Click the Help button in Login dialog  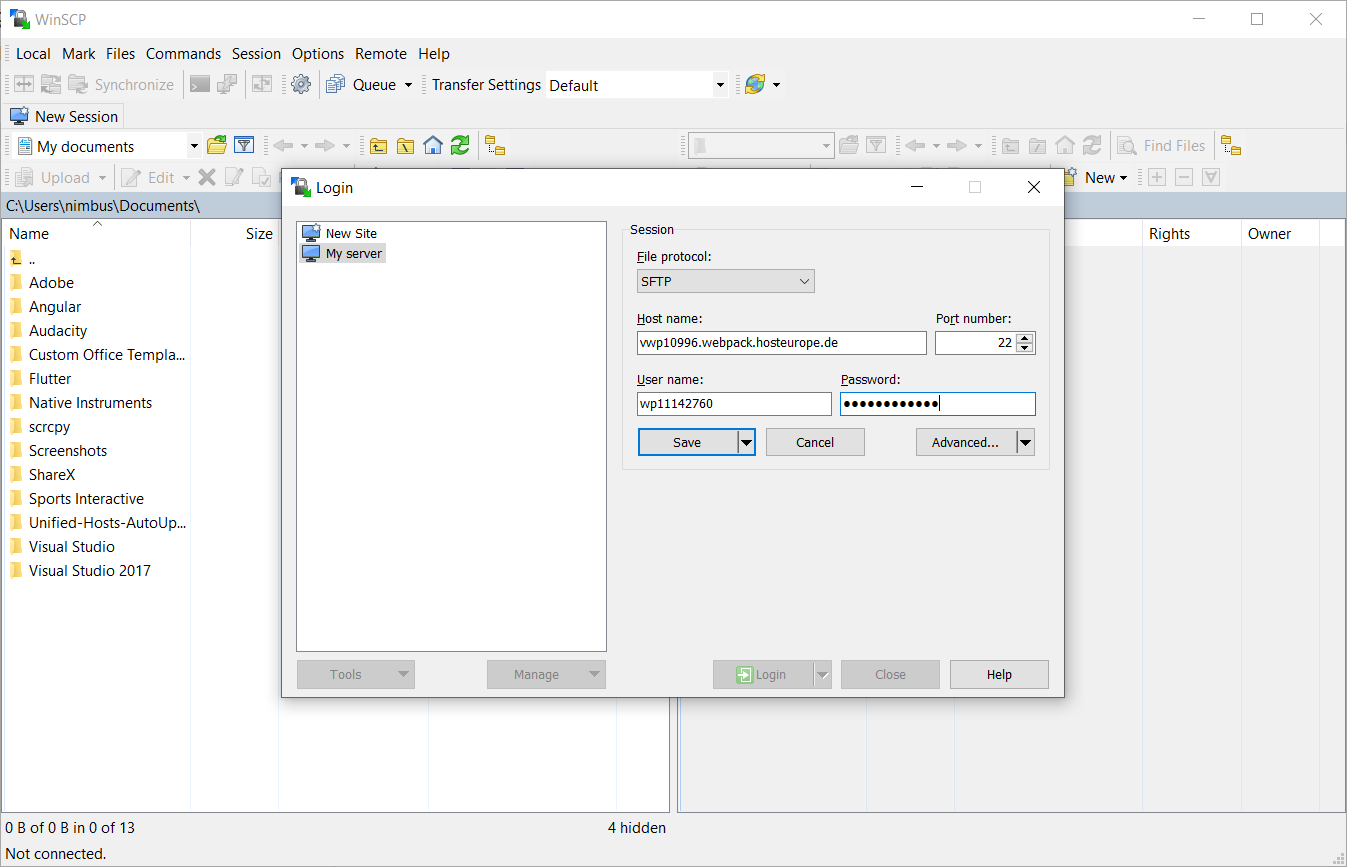tap(999, 675)
